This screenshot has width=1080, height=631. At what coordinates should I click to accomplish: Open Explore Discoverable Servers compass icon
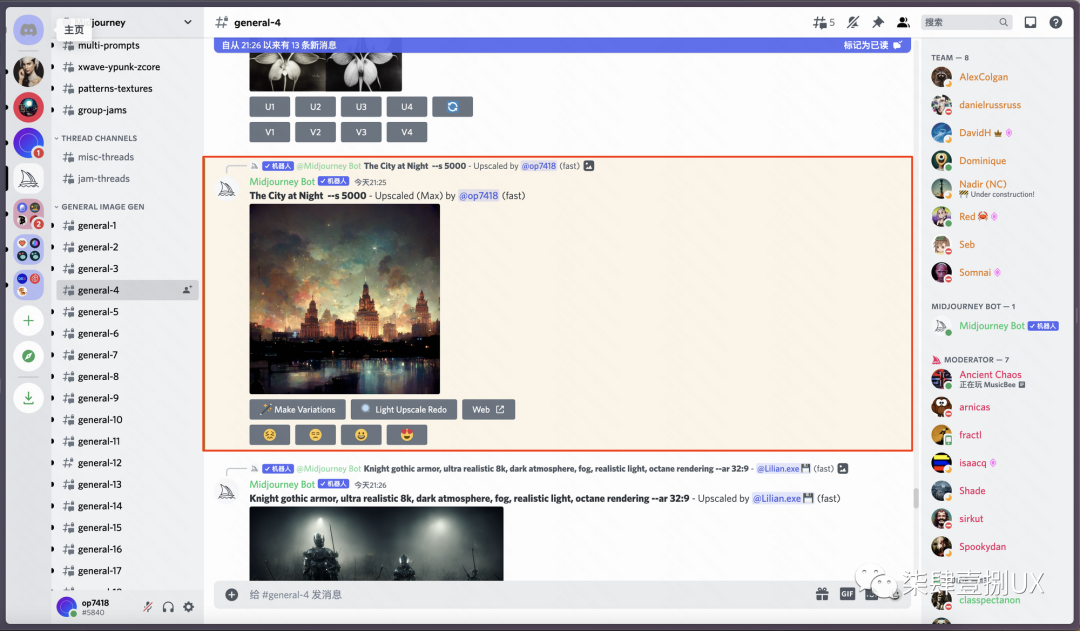(29, 356)
